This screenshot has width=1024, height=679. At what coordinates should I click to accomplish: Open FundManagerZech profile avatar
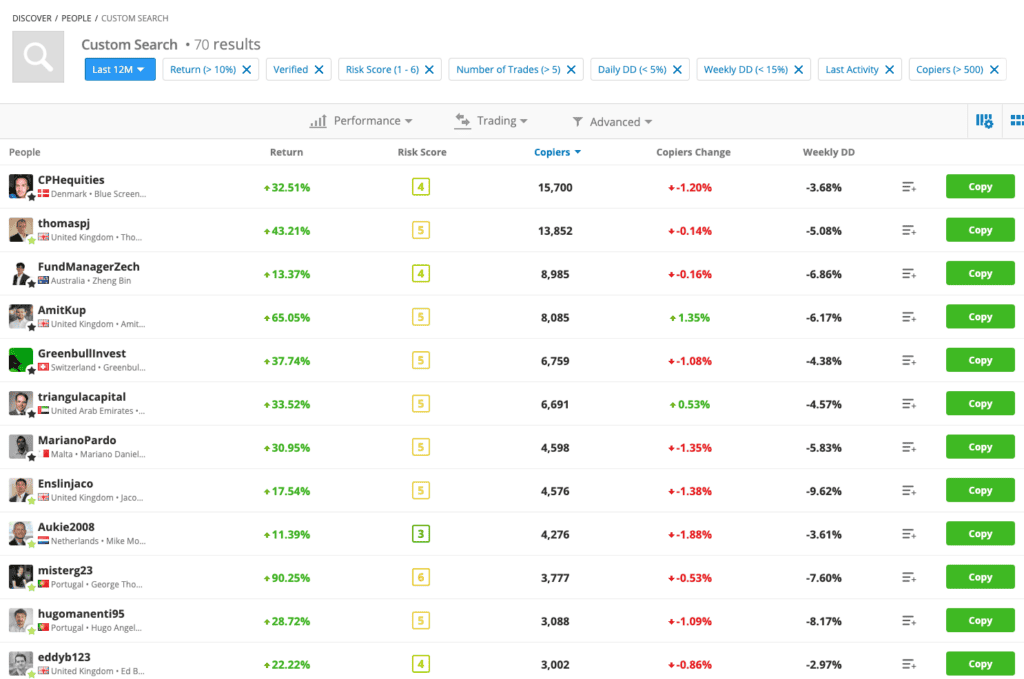pyautogui.click(x=21, y=273)
